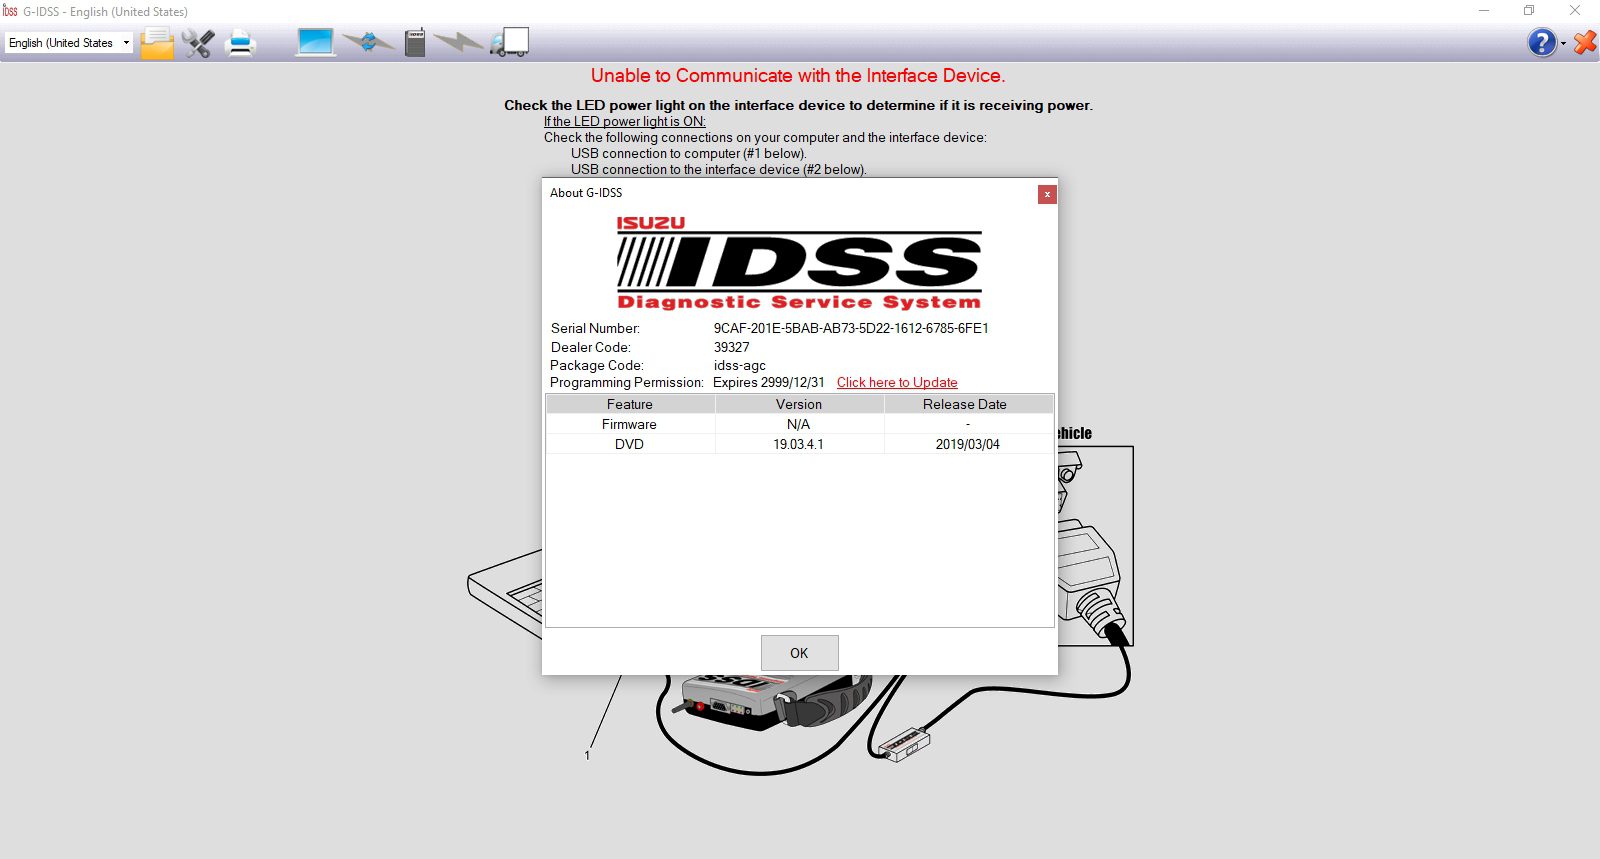Click the serial number value 9CAF-201E-5BAB

tap(851, 328)
